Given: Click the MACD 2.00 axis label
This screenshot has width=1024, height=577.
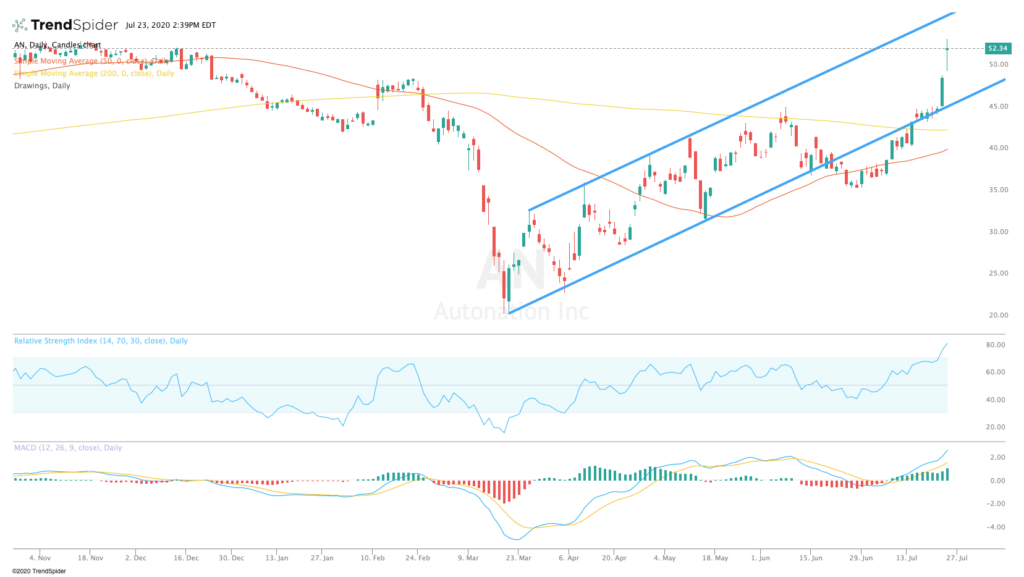Looking at the screenshot, I should tap(997, 457).
